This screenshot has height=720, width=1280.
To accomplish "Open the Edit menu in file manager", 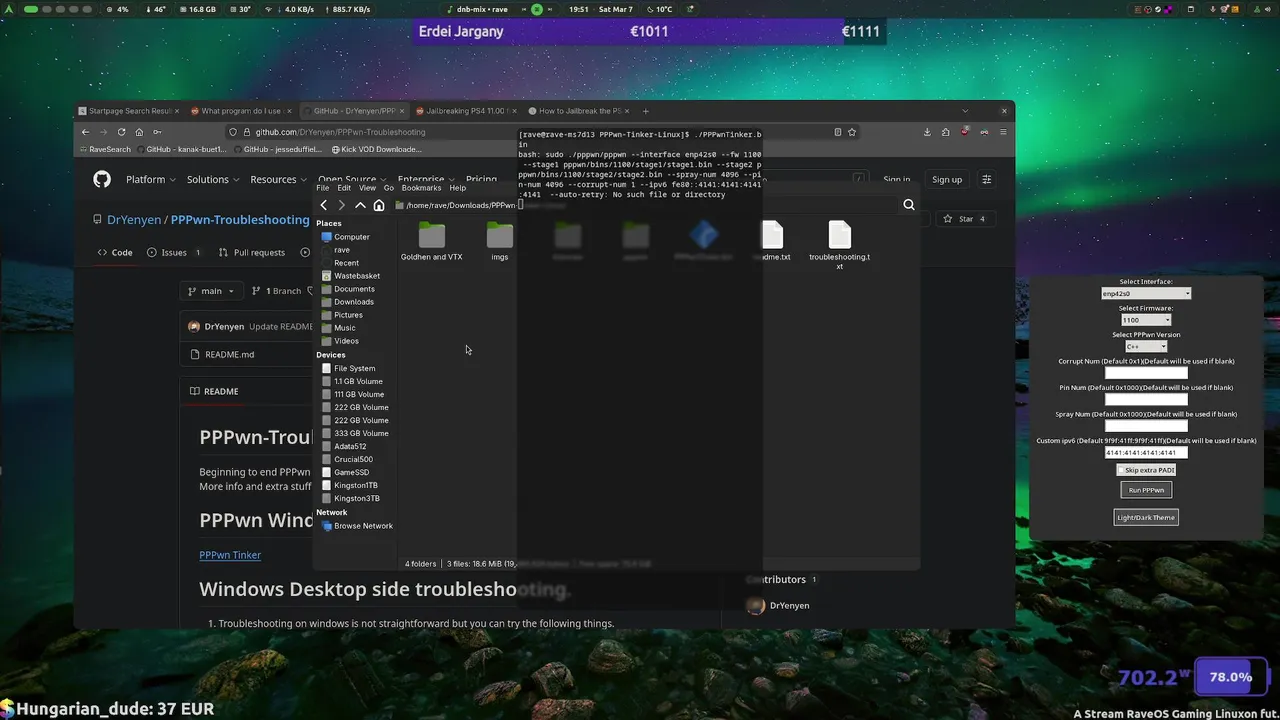I will click(344, 188).
